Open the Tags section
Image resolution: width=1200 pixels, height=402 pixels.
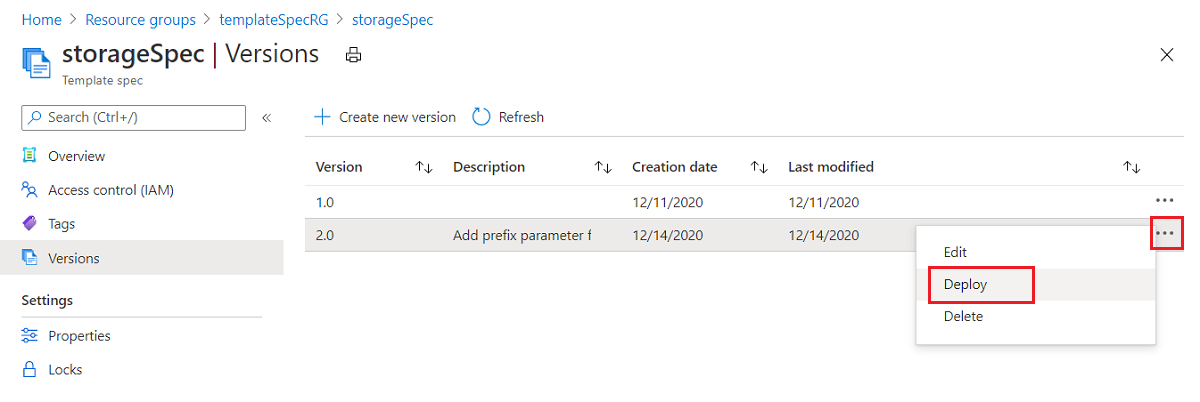tap(61, 224)
